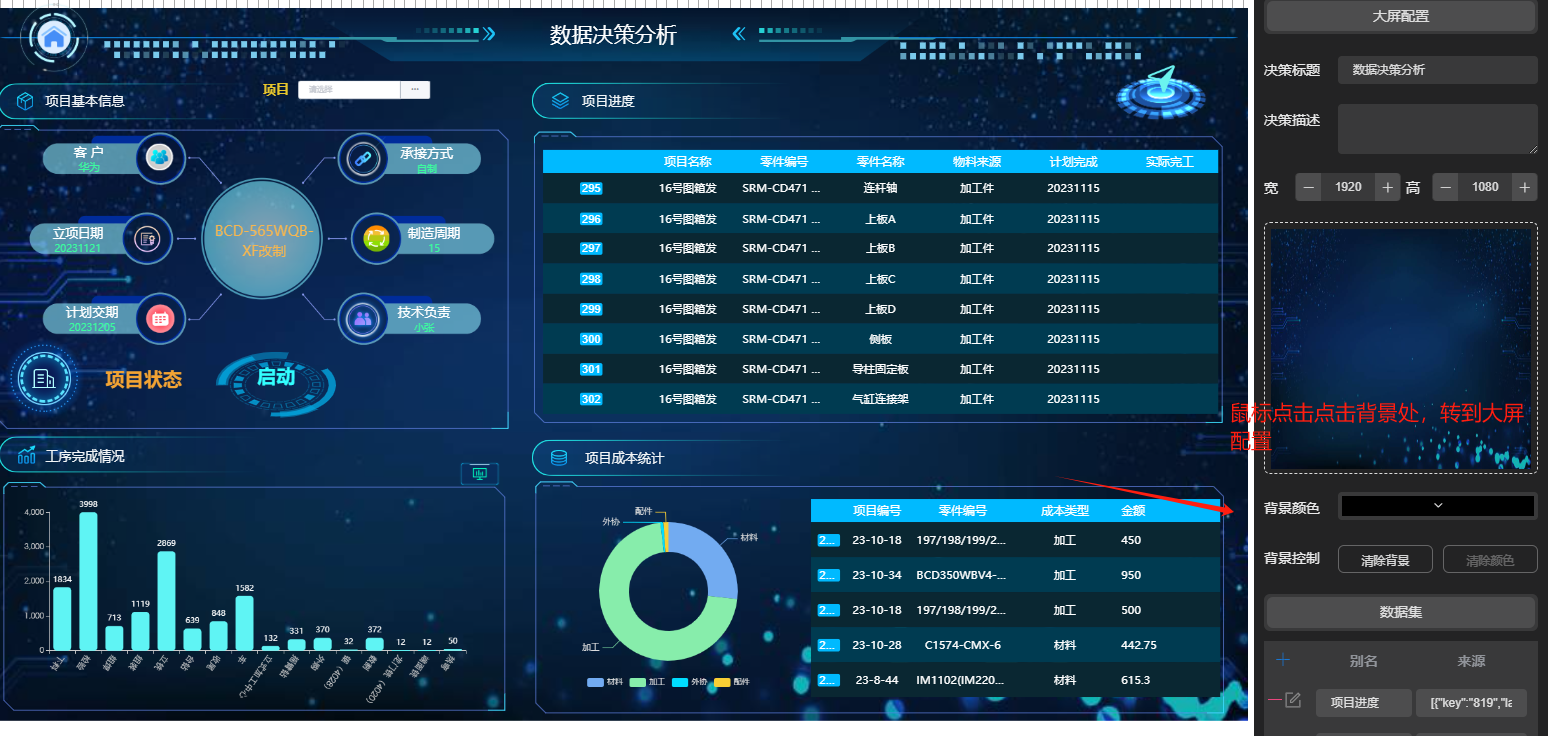Add a new dataset with the plus icon
1548x736 pixels.
[x=1283, y=659]
